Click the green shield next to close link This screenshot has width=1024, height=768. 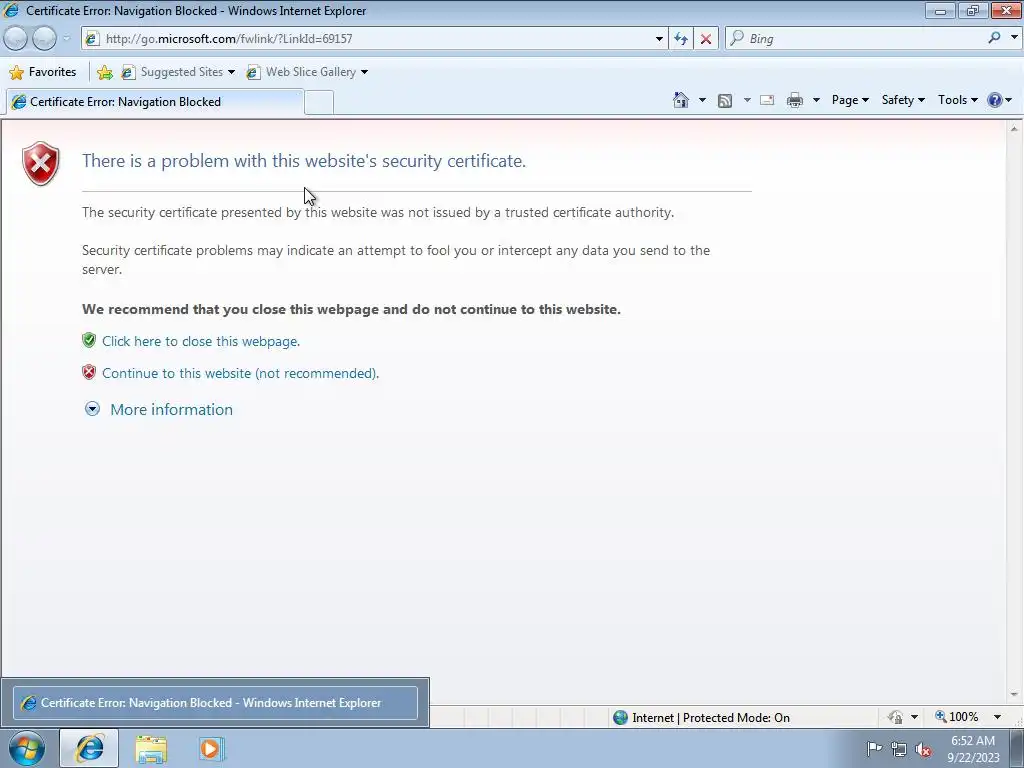pyautogui.click(x=89, y=340)
